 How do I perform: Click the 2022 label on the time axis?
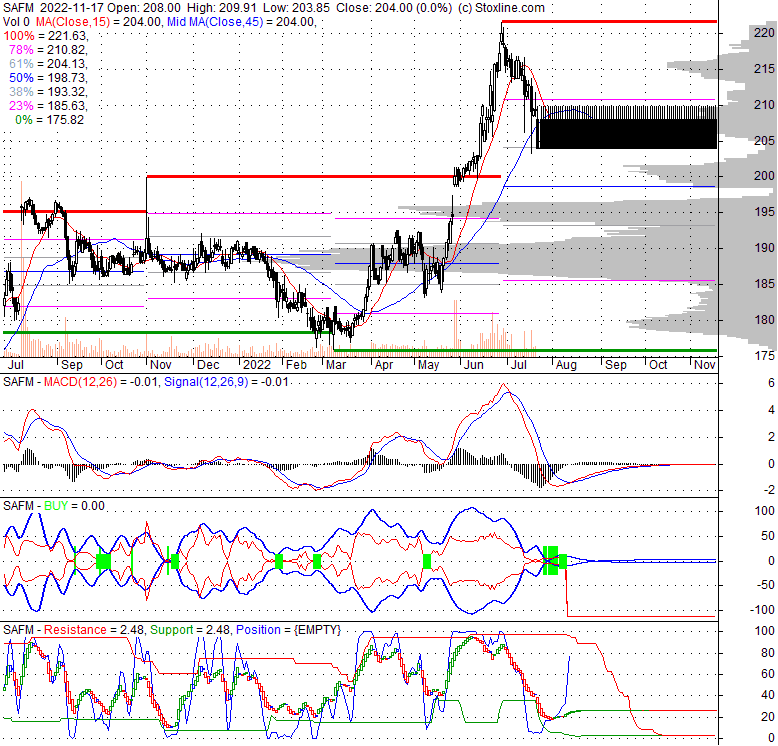tap(257, 365)
